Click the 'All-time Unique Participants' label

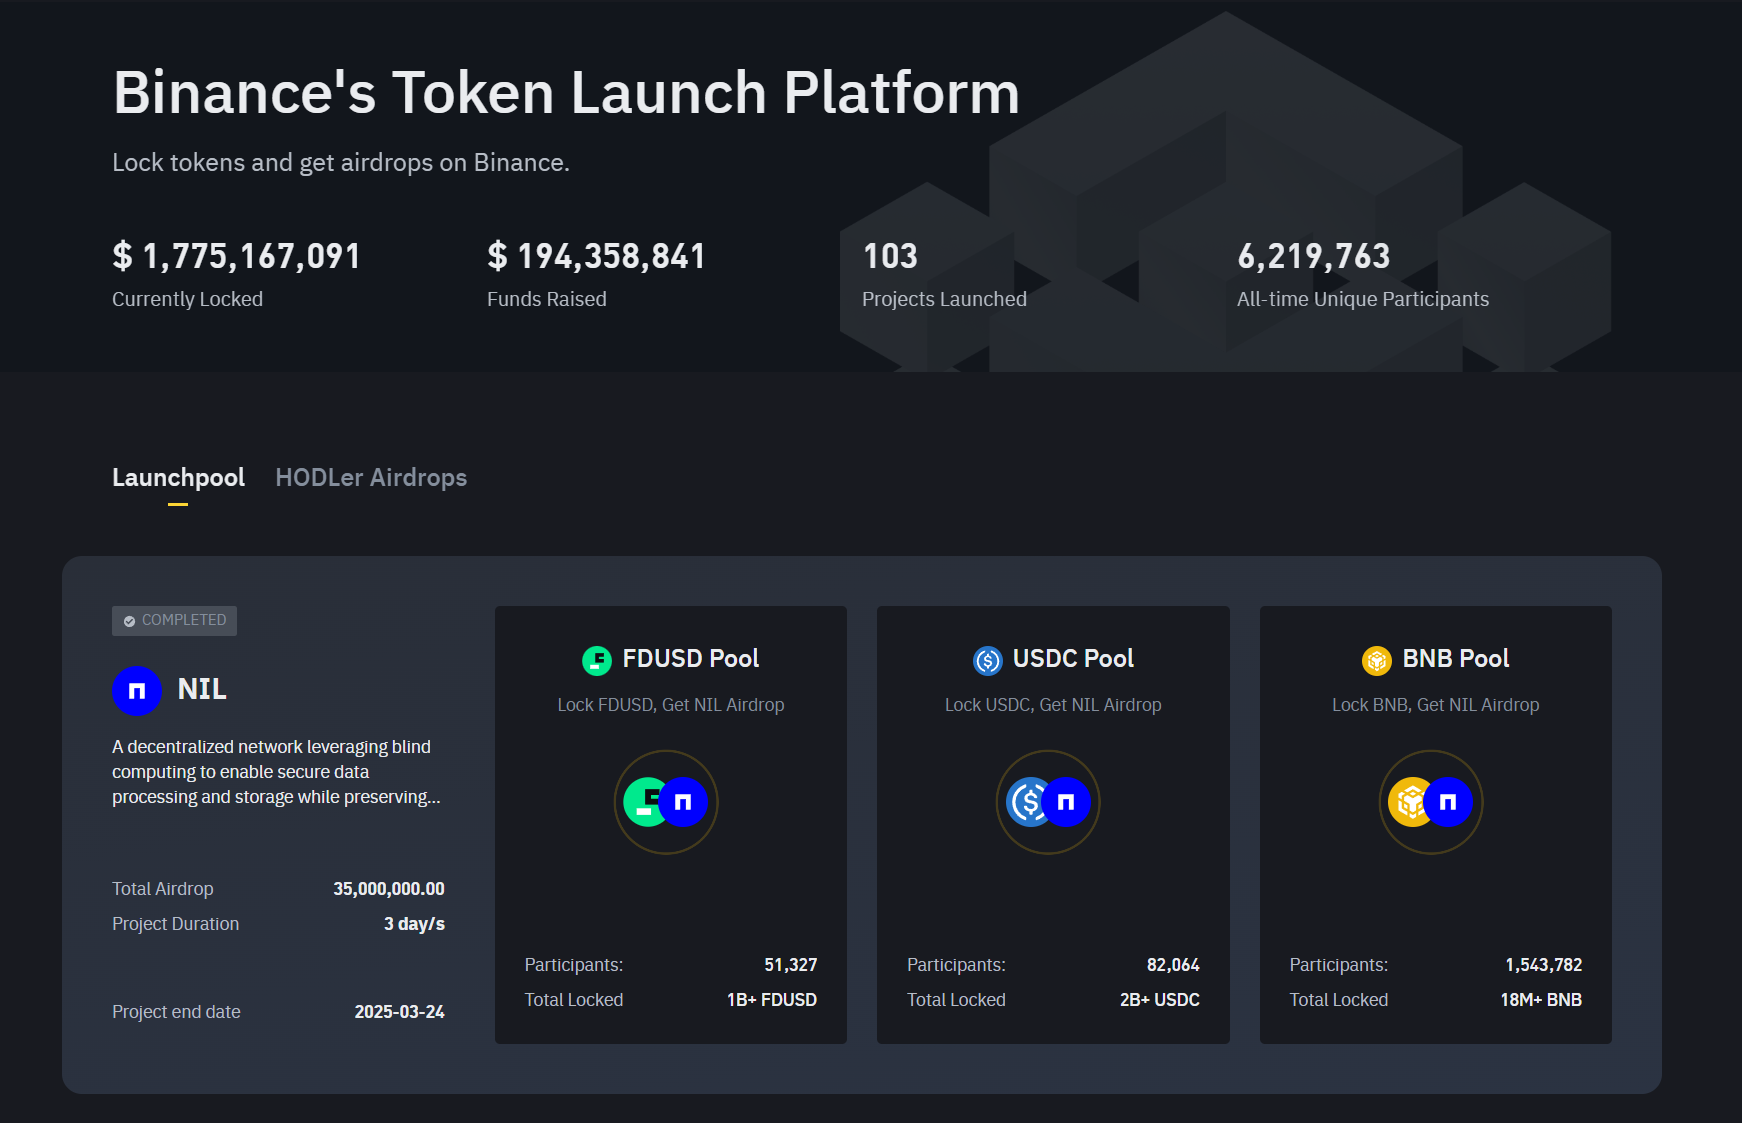tap(1363, 299)
